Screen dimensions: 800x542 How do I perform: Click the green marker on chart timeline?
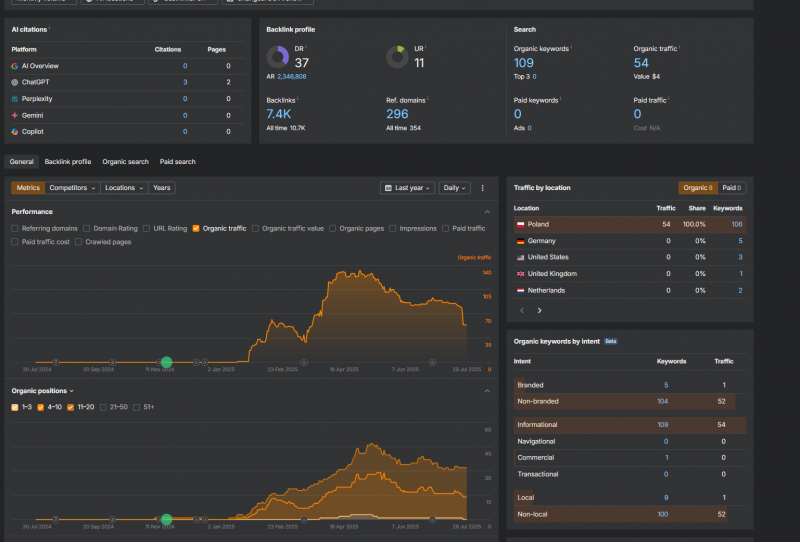tap(167, 362)
